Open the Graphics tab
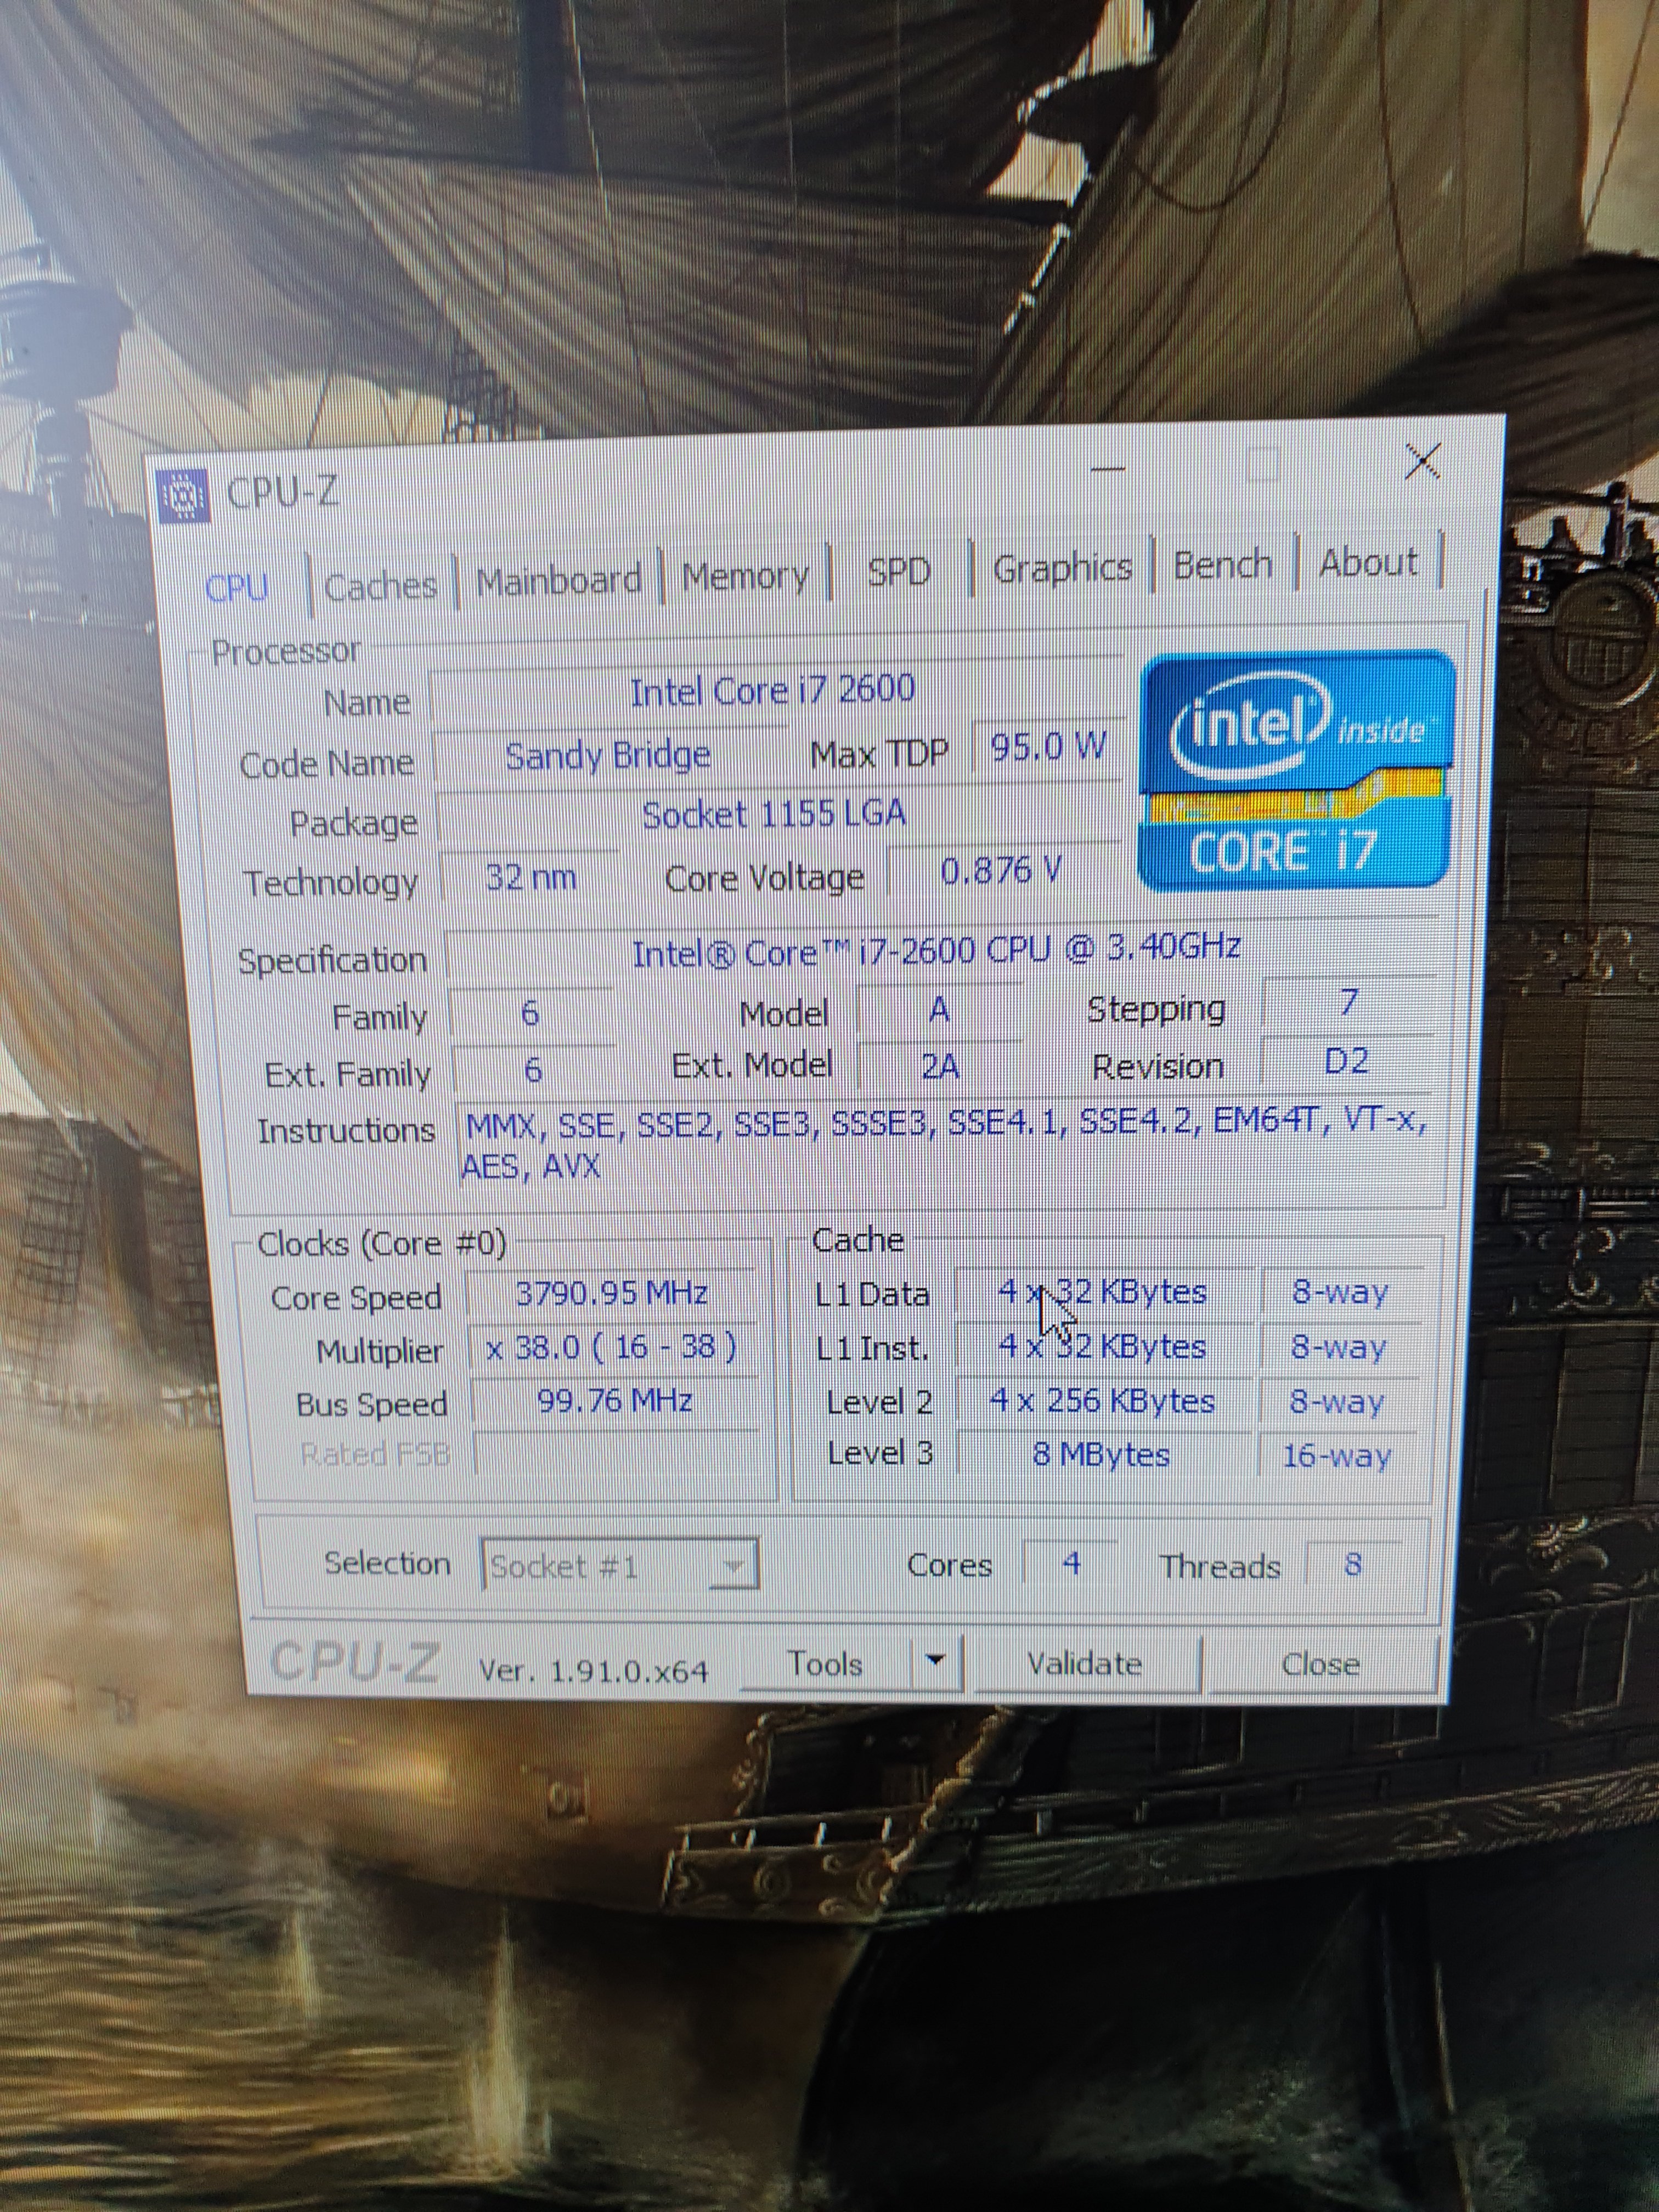Screen dimensions: 1659x2212 coord(1062,568)
